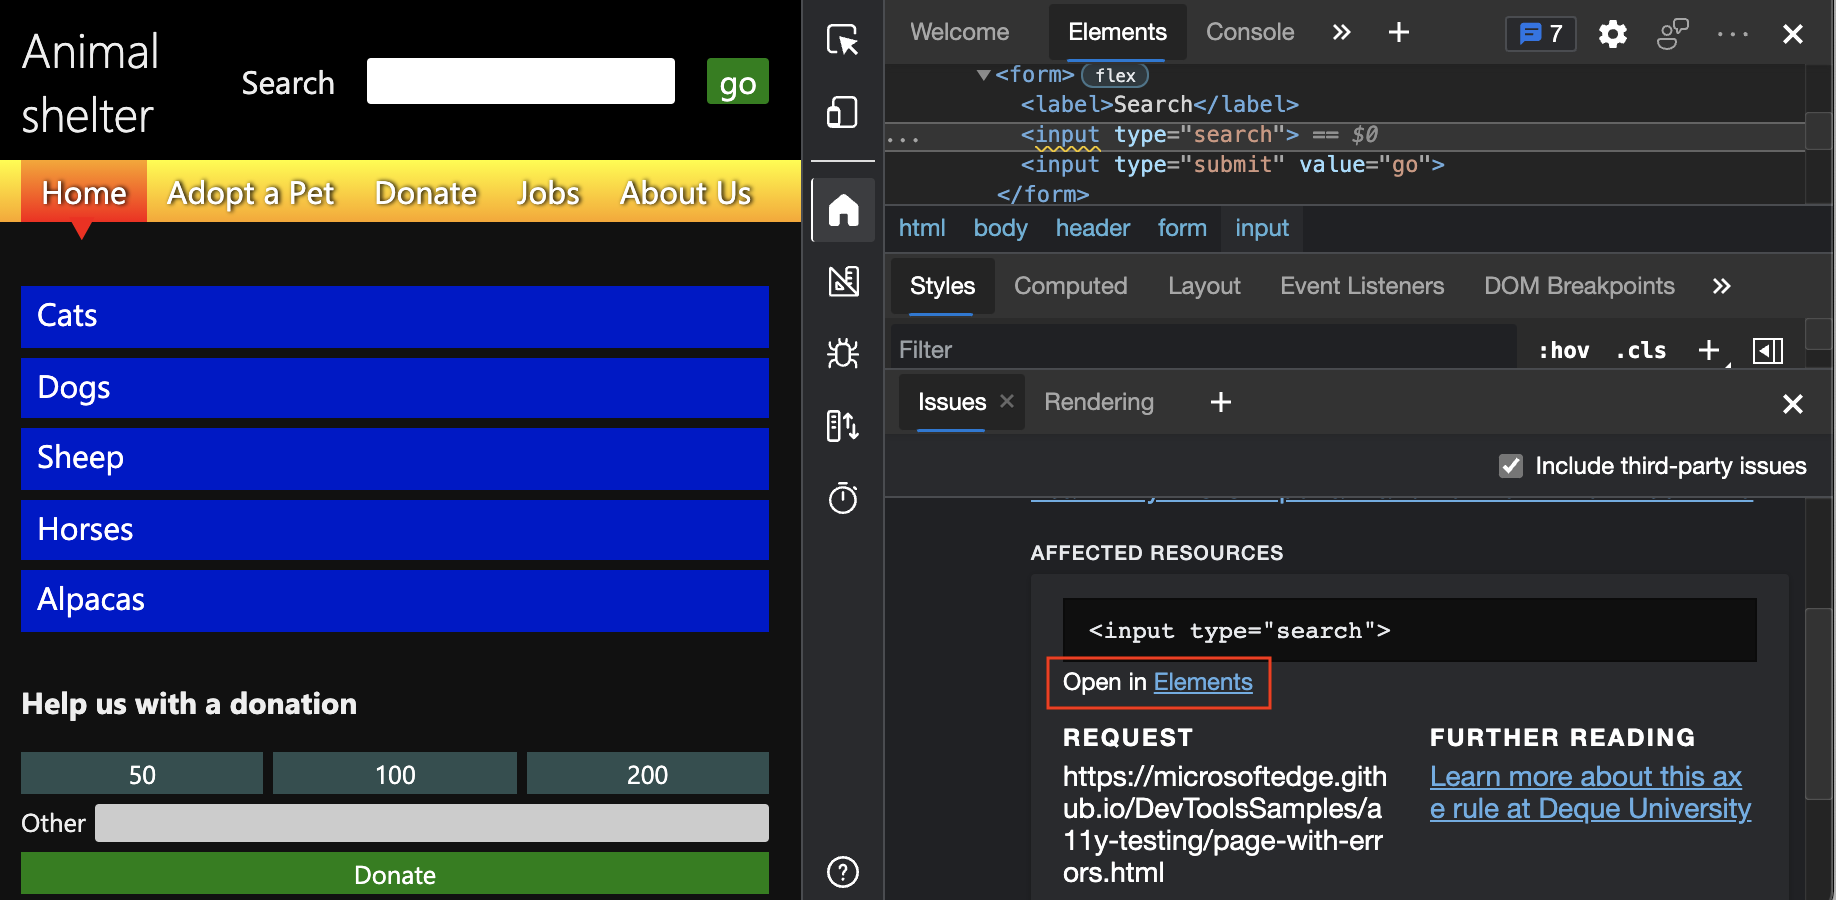The height and width of the screenshot is (900, 1836).
Task: Expand more Styles pane tabs chevron
Action: tap(1721, 286)
